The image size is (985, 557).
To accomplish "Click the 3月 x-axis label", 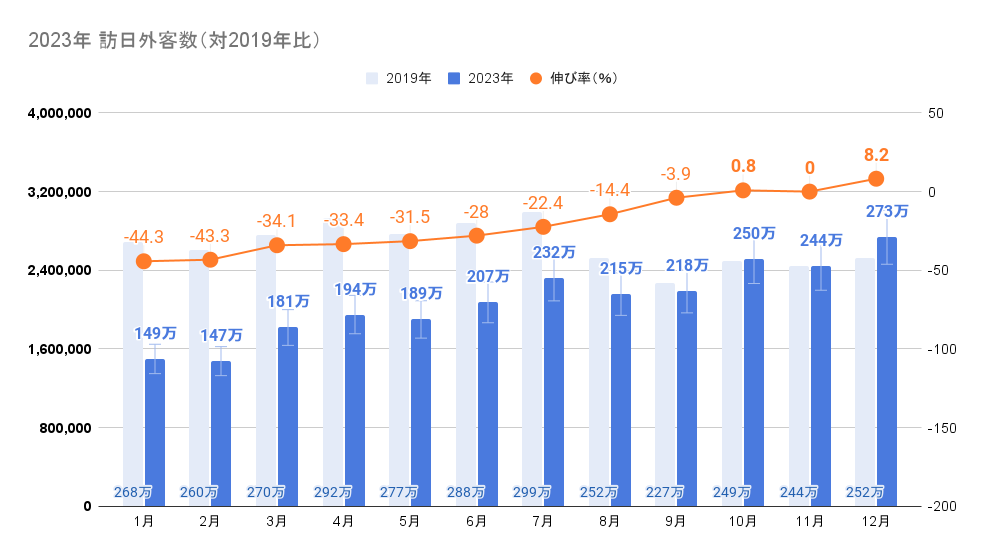I will [x=276, y=521].
